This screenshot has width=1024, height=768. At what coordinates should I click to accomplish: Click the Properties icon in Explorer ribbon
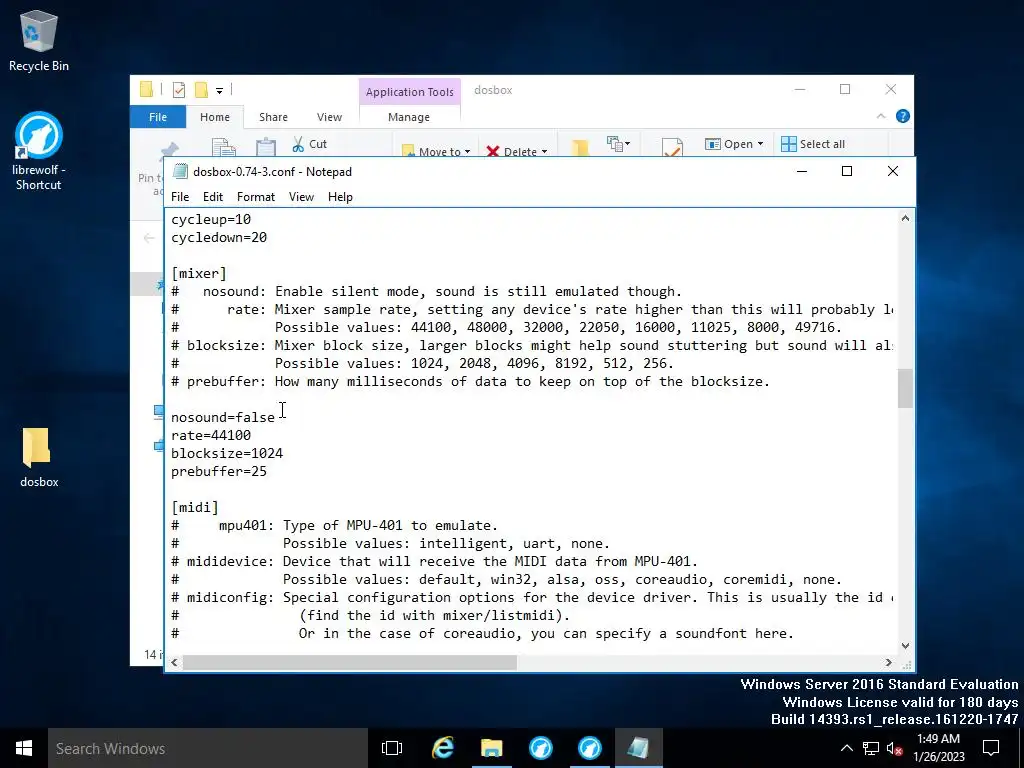[672, 147]
